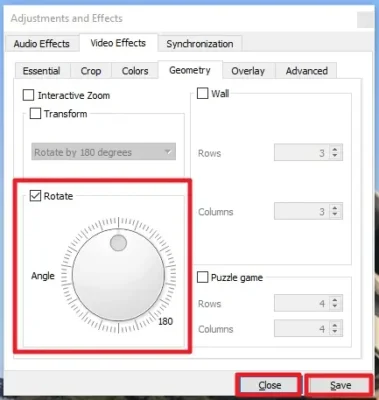Decrease Puzzle game Rows with down arrow

(x=335, y=307)
